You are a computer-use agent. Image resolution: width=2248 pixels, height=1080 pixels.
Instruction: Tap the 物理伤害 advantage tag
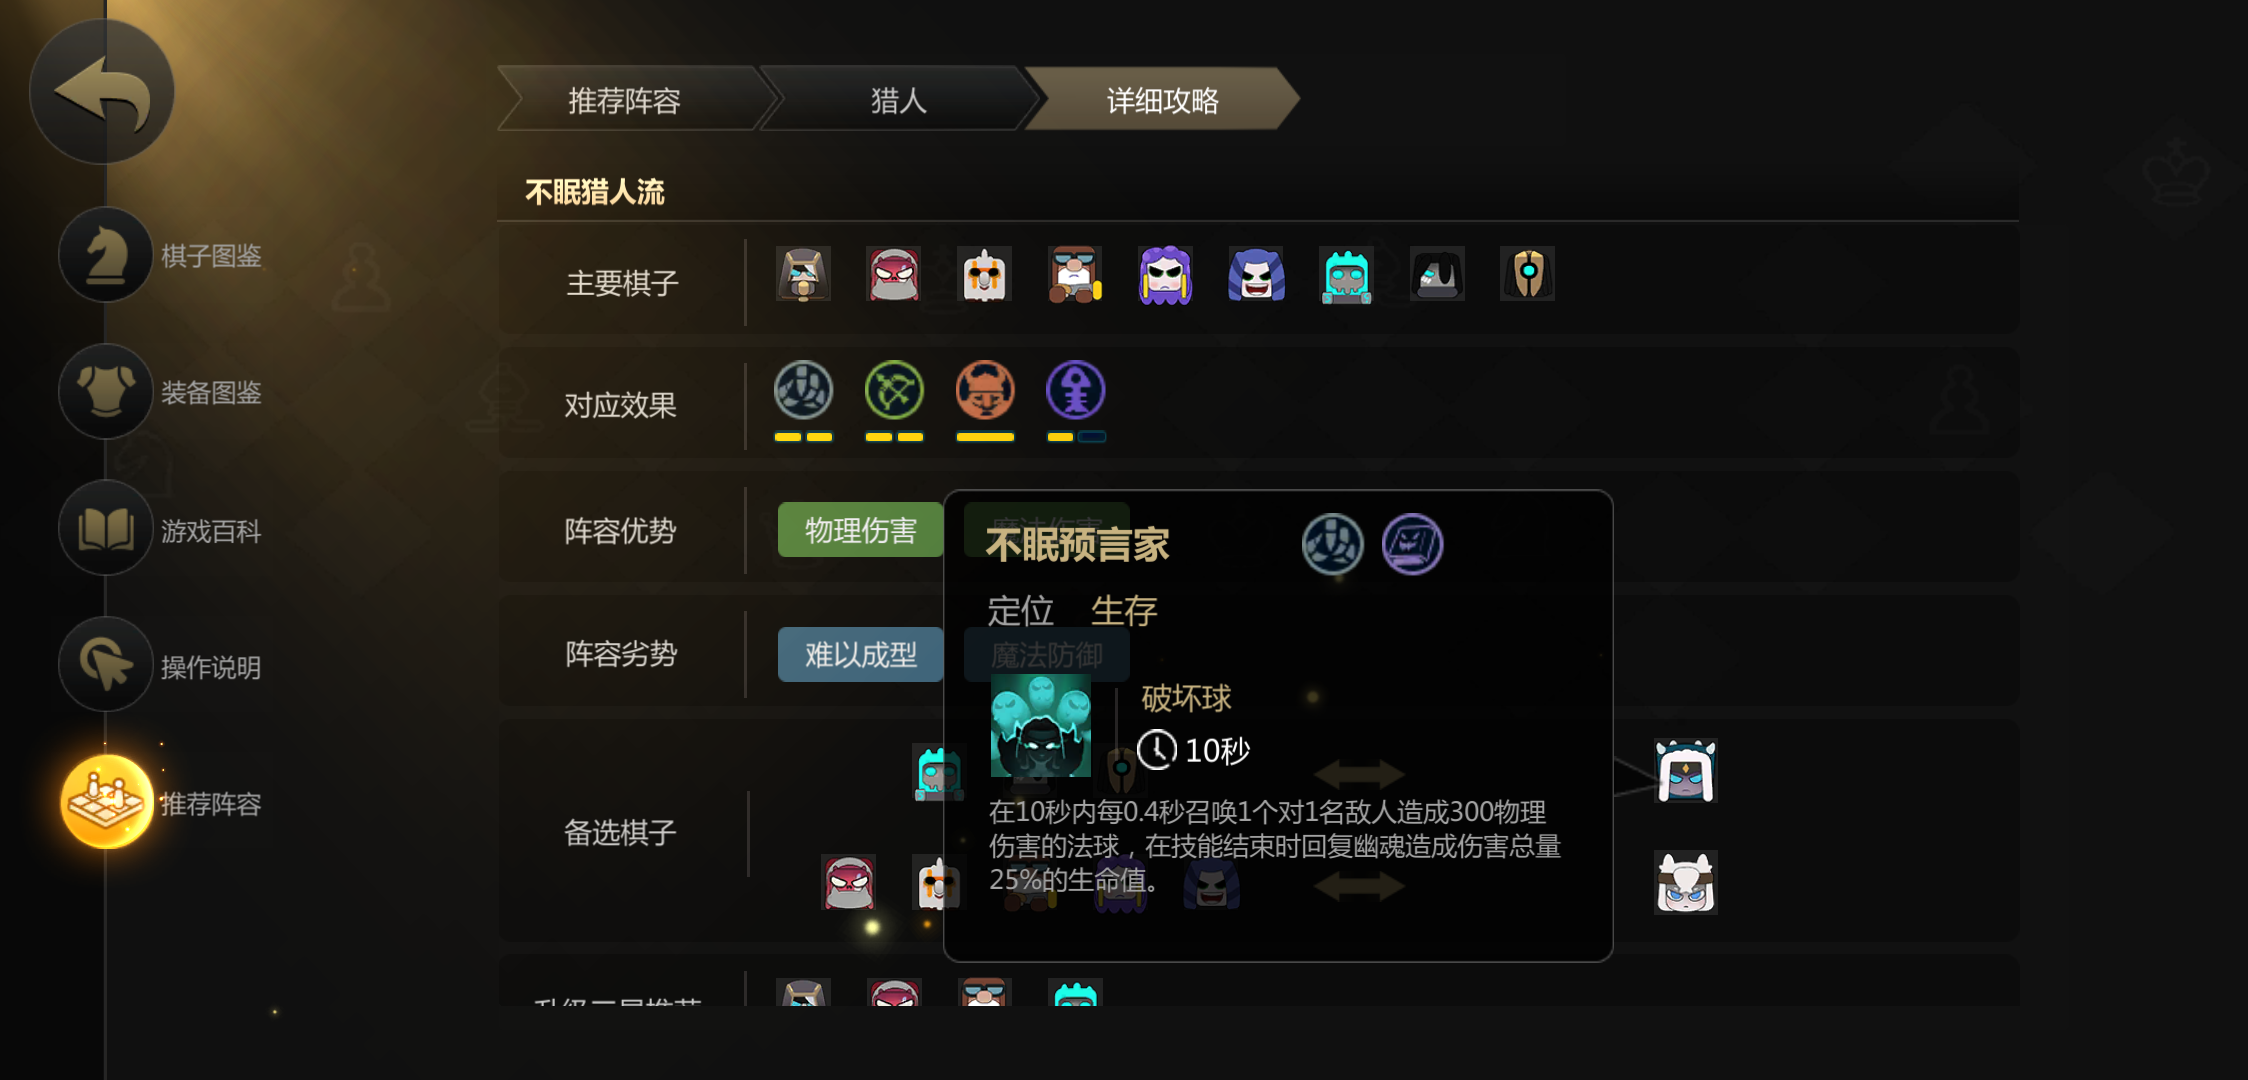(861, 530)
